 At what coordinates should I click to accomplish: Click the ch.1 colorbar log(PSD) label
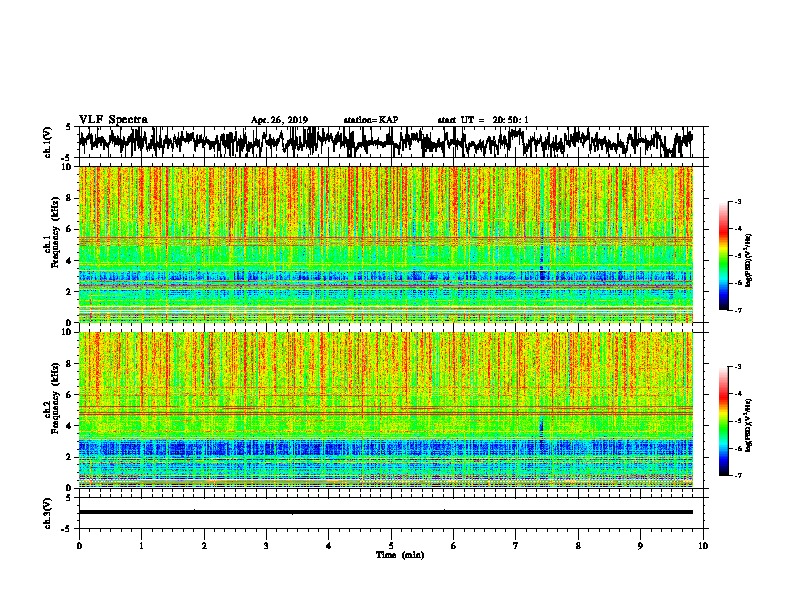[748, 261]
